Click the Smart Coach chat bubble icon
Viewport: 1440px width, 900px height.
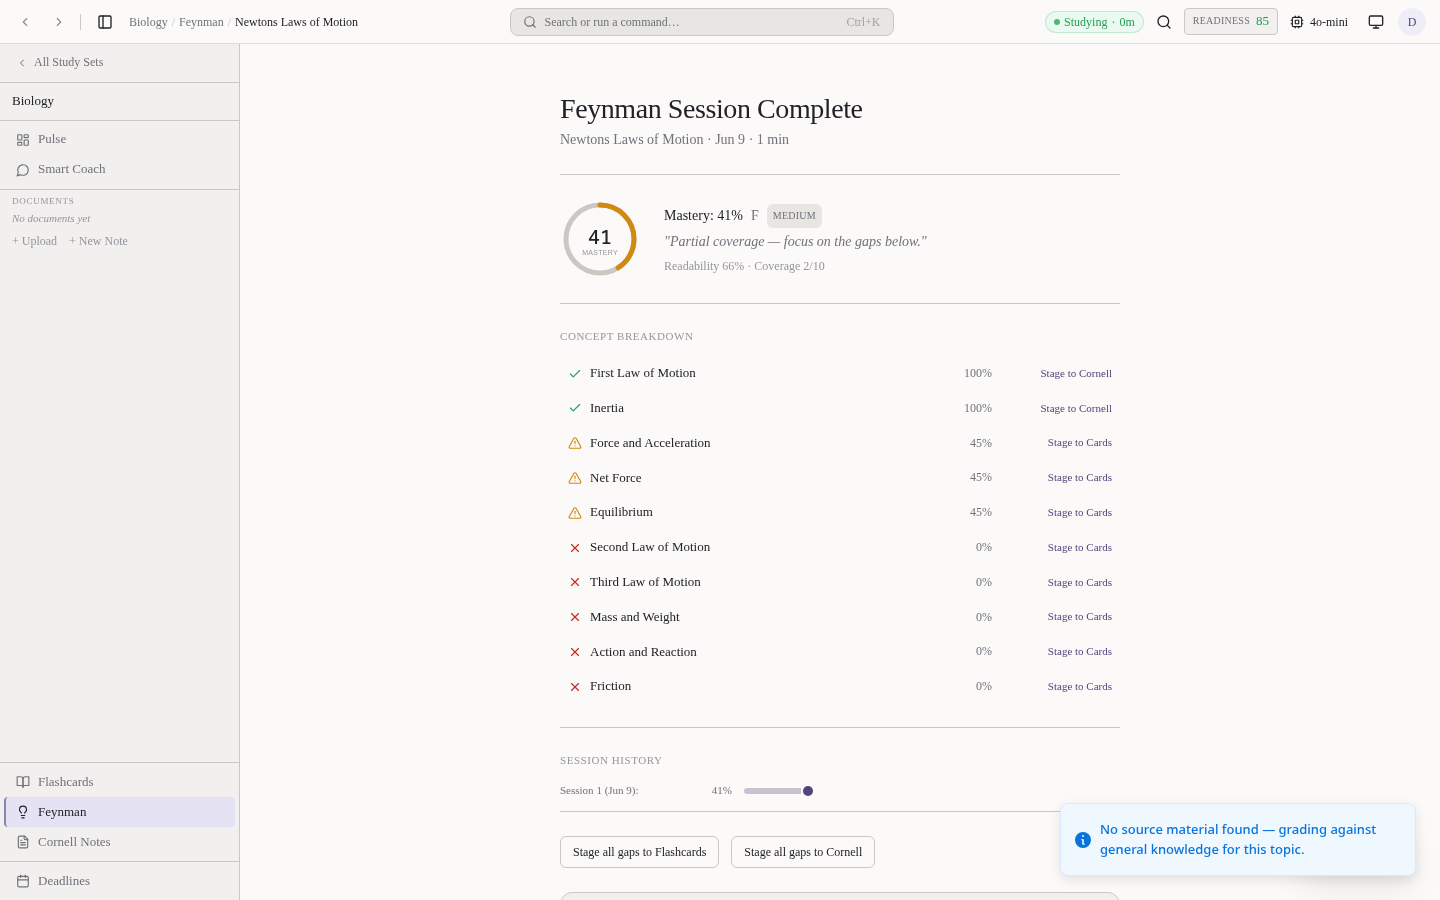coord(23,170)
